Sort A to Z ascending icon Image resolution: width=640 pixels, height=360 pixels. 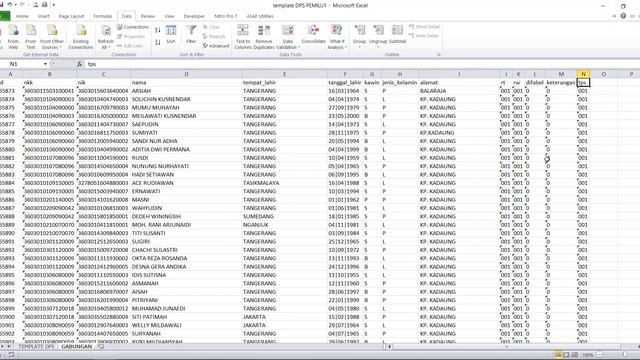(x=158, y=30)
